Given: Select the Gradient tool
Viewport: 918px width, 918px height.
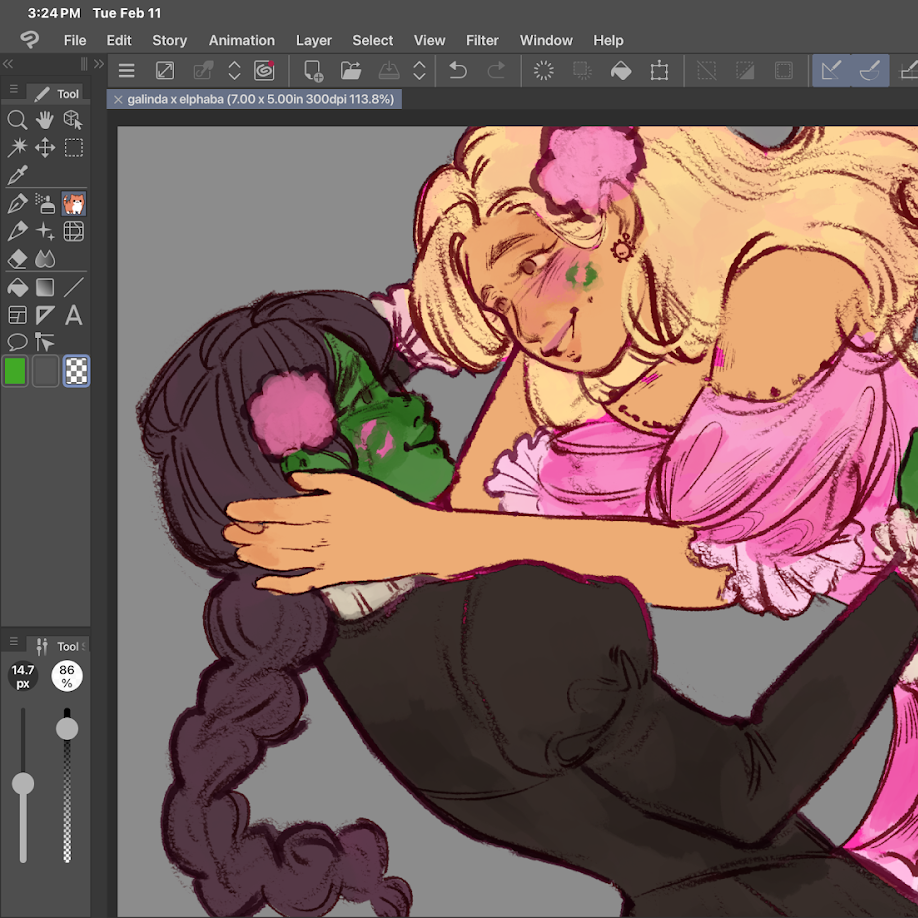Looking at the screenshot, I should [x=44, y=287].
